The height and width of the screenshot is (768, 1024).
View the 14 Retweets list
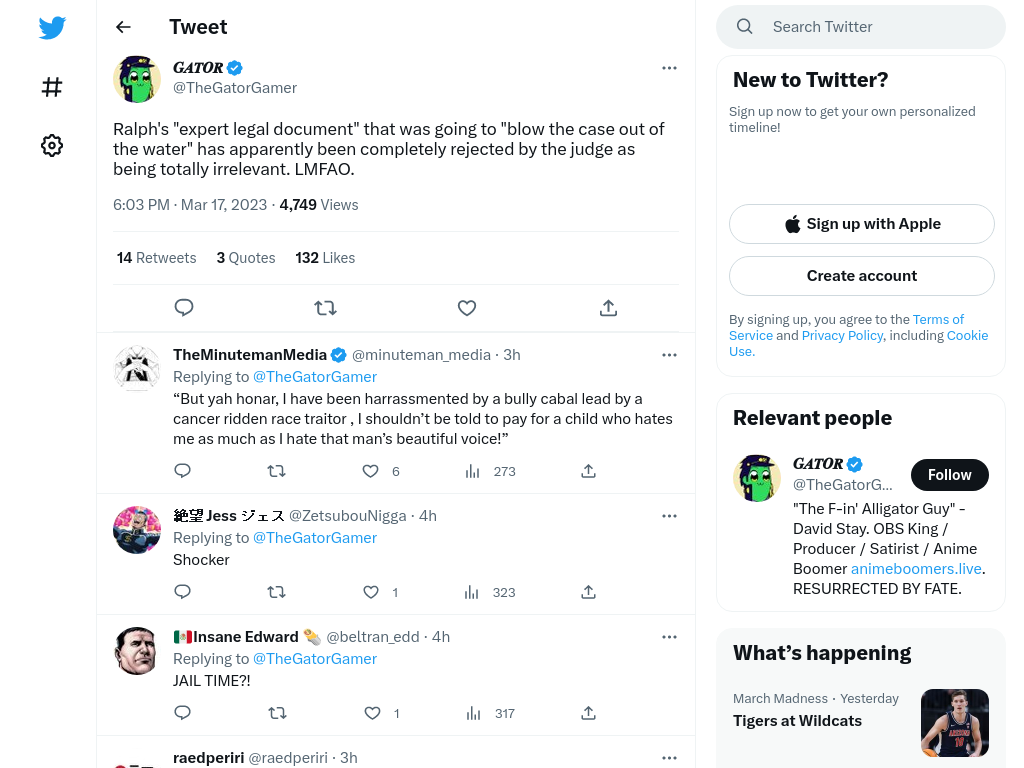coord(157,258)
